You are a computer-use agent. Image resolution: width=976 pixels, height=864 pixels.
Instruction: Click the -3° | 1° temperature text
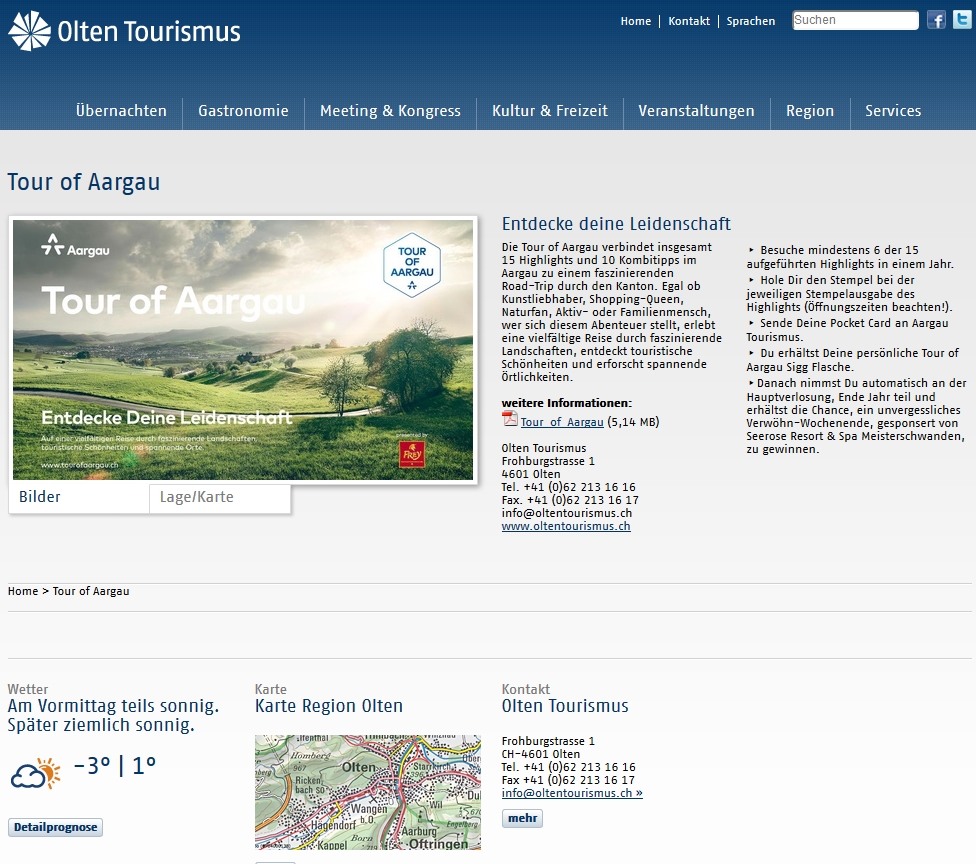[x=115, y=766]
